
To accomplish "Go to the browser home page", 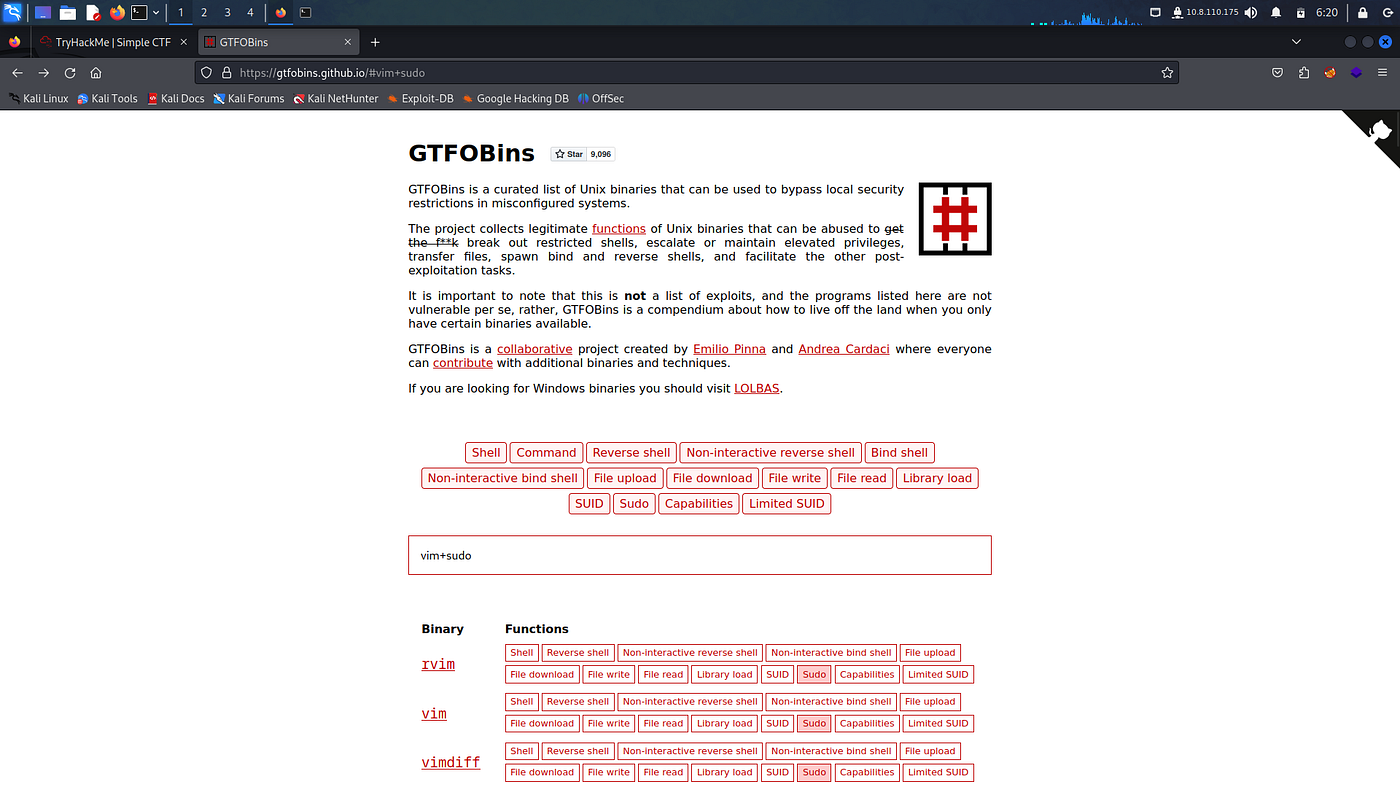I will pyautogui.click(x=96, y=73).
